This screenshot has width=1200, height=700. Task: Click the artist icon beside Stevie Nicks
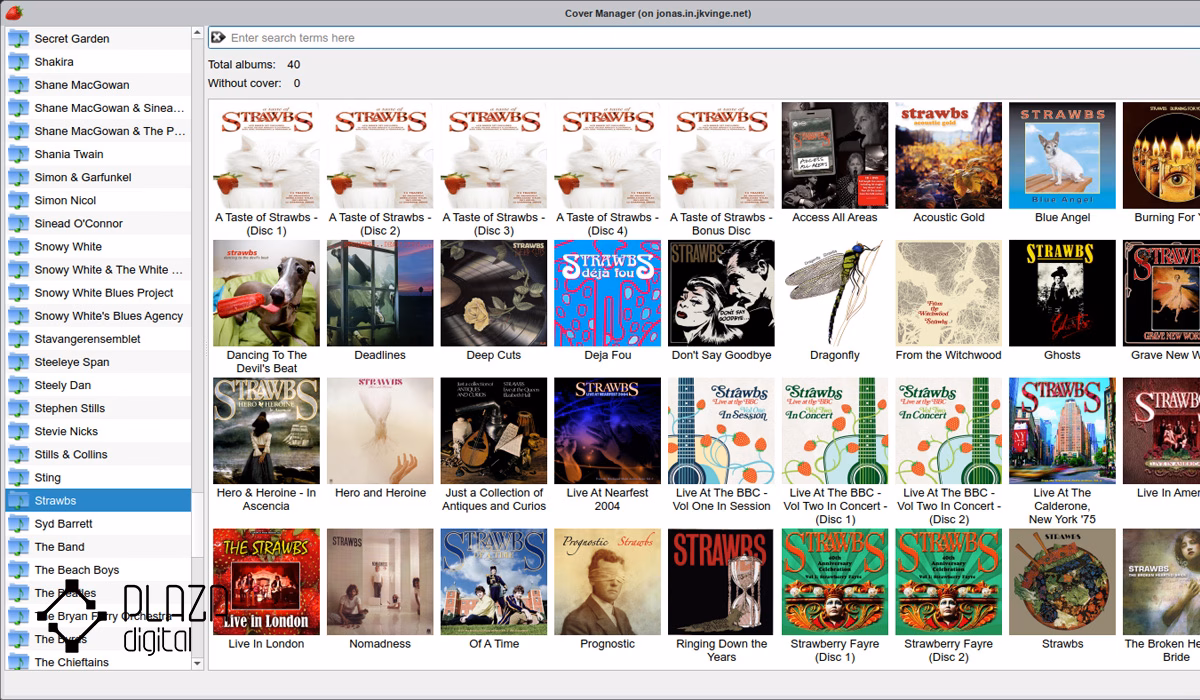18,431
